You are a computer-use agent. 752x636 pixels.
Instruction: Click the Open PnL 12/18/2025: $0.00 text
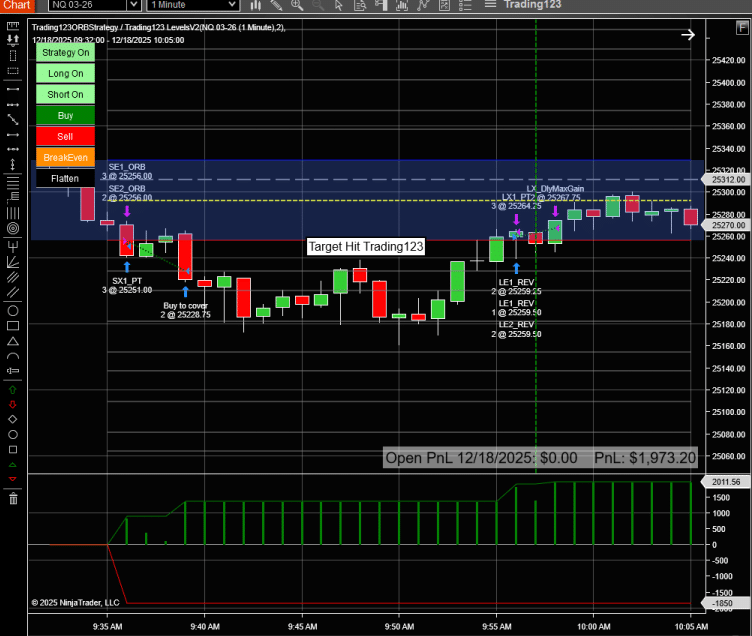[x=481, y=458]
